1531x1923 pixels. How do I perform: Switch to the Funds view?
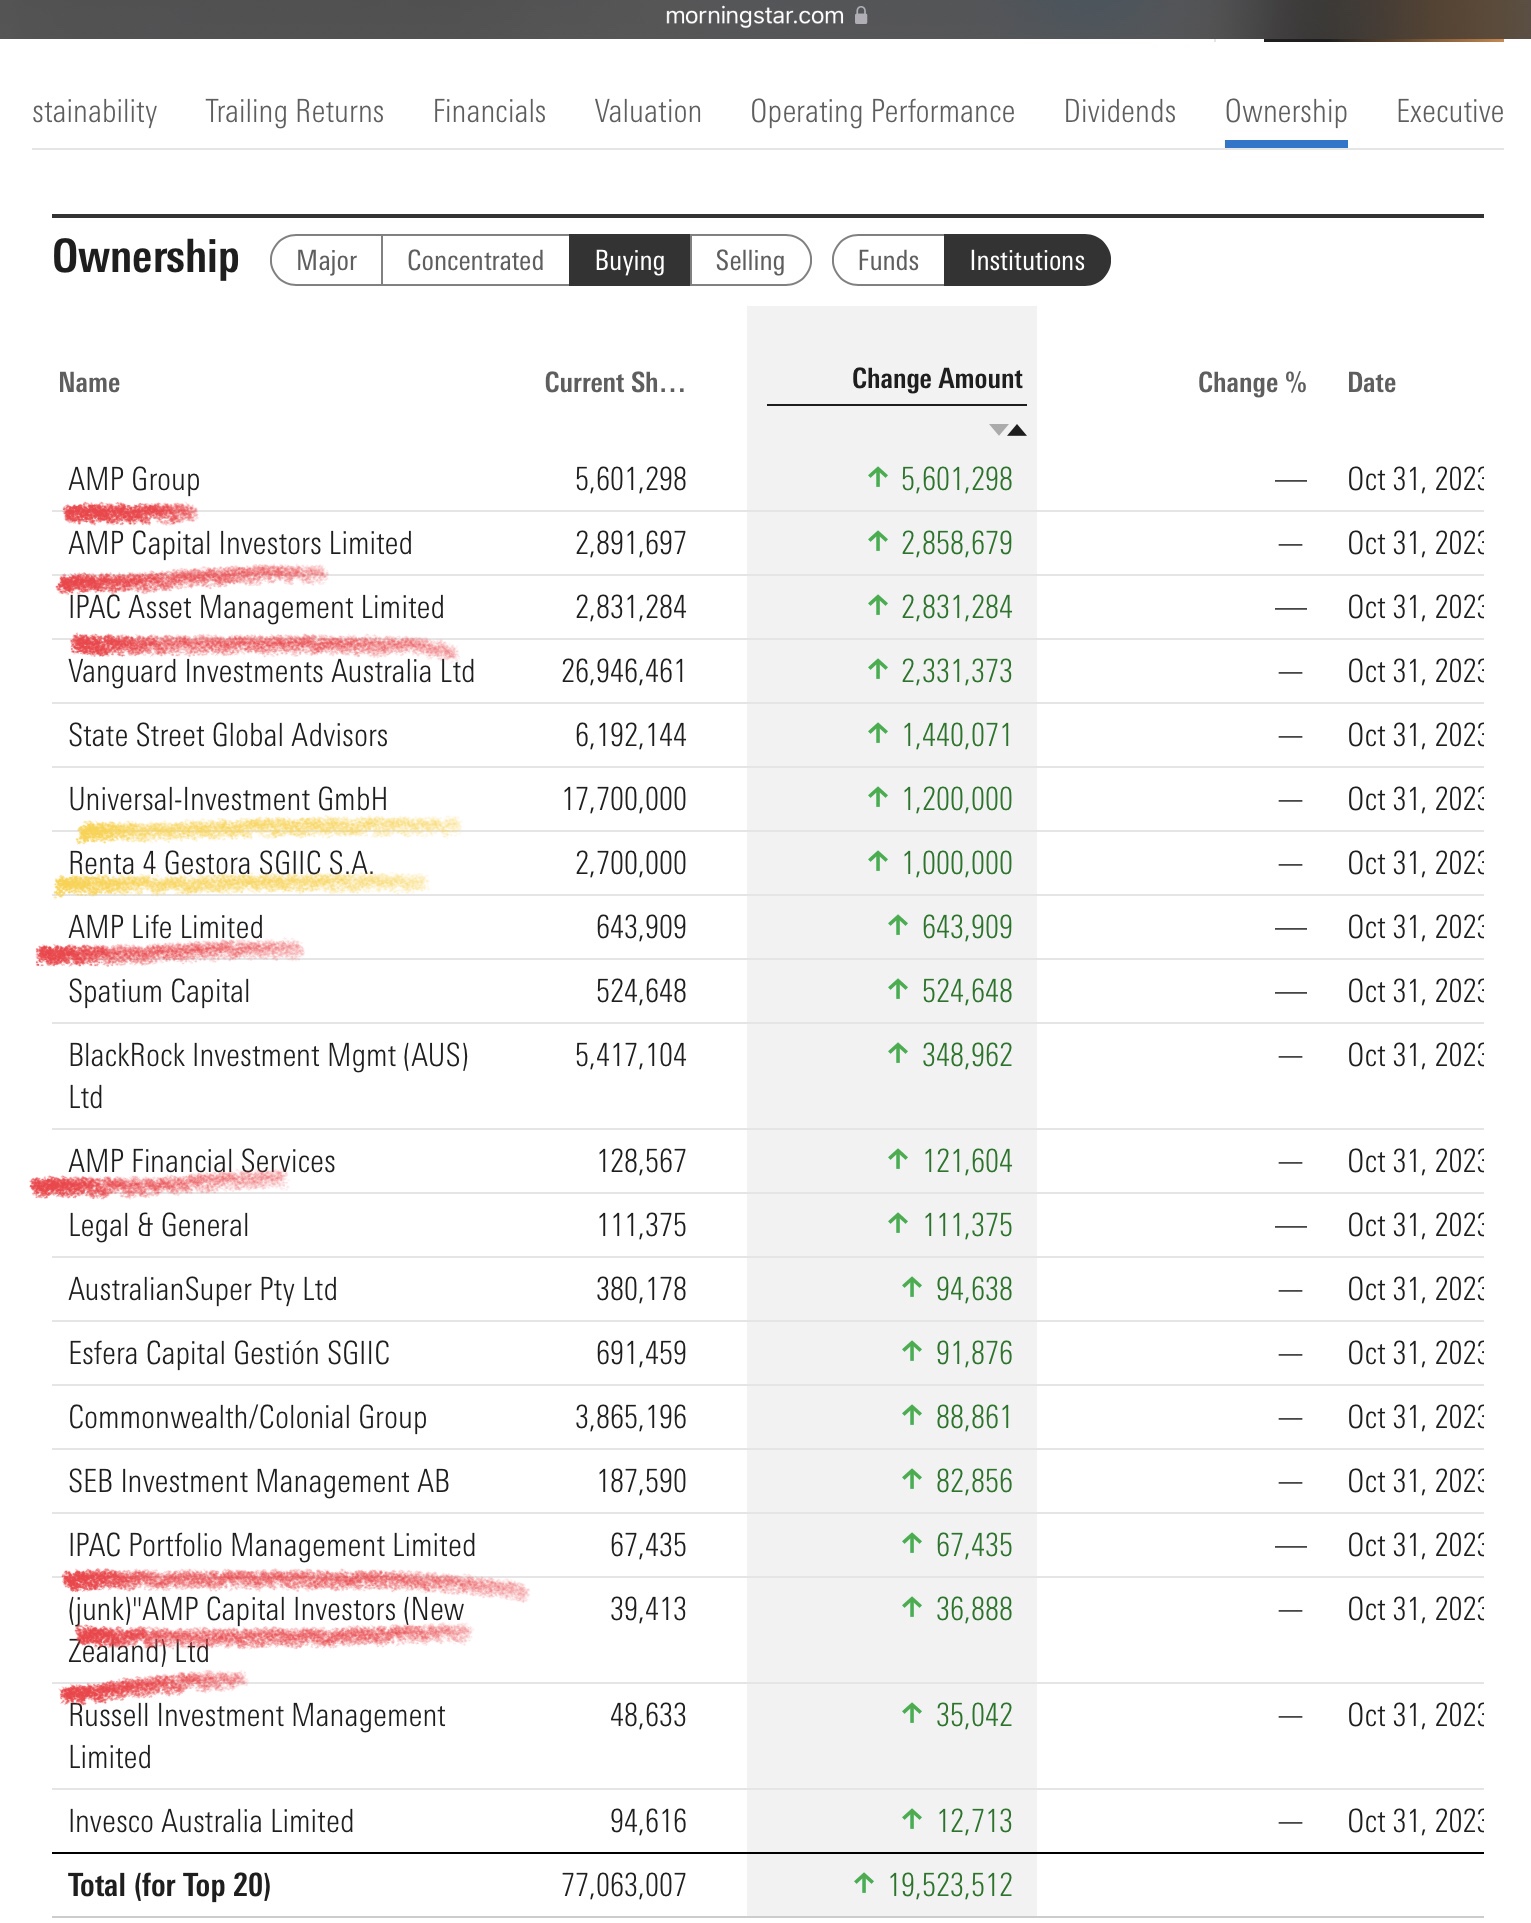tap(888, 261)
